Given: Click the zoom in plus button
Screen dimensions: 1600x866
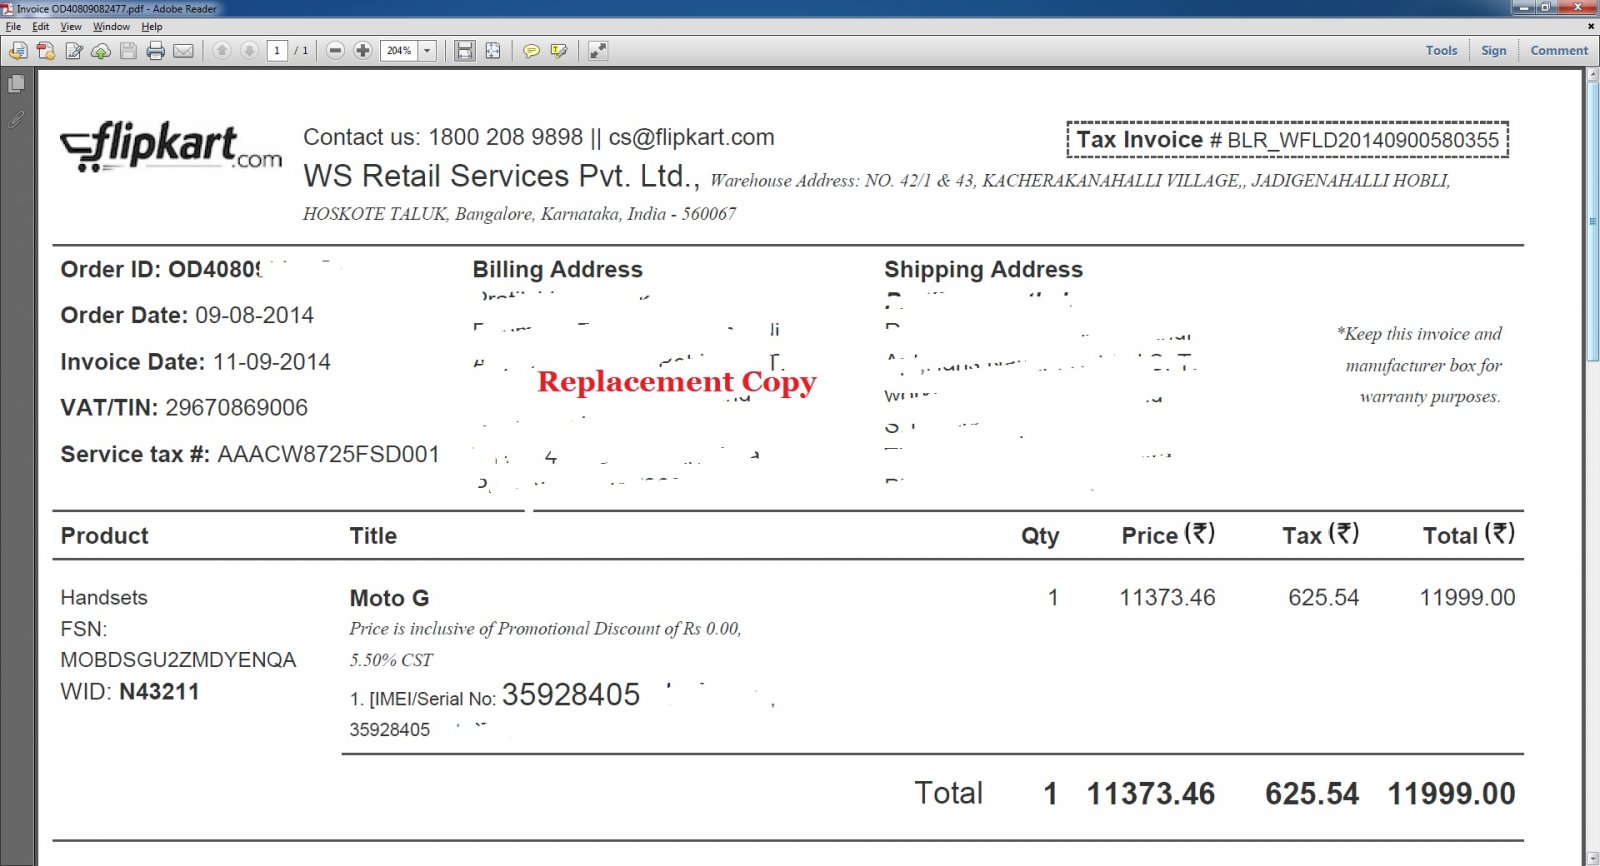Looking at the screenshot, I should (363, 51).
